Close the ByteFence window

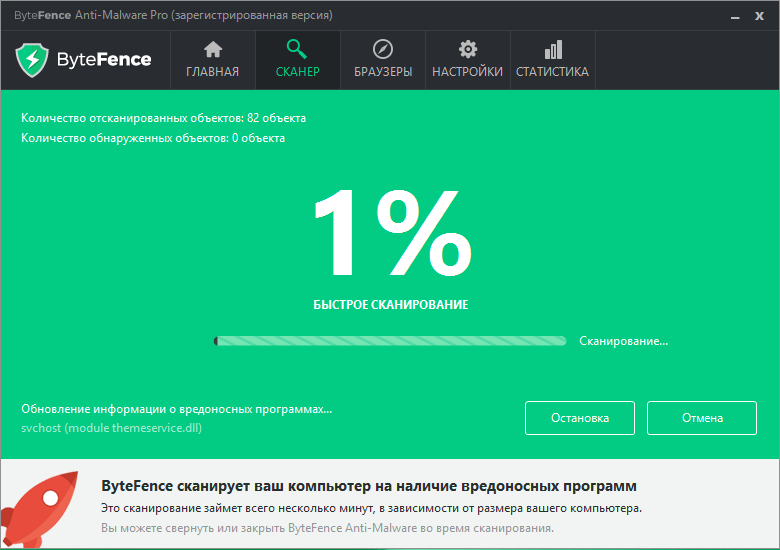[759, 16]
